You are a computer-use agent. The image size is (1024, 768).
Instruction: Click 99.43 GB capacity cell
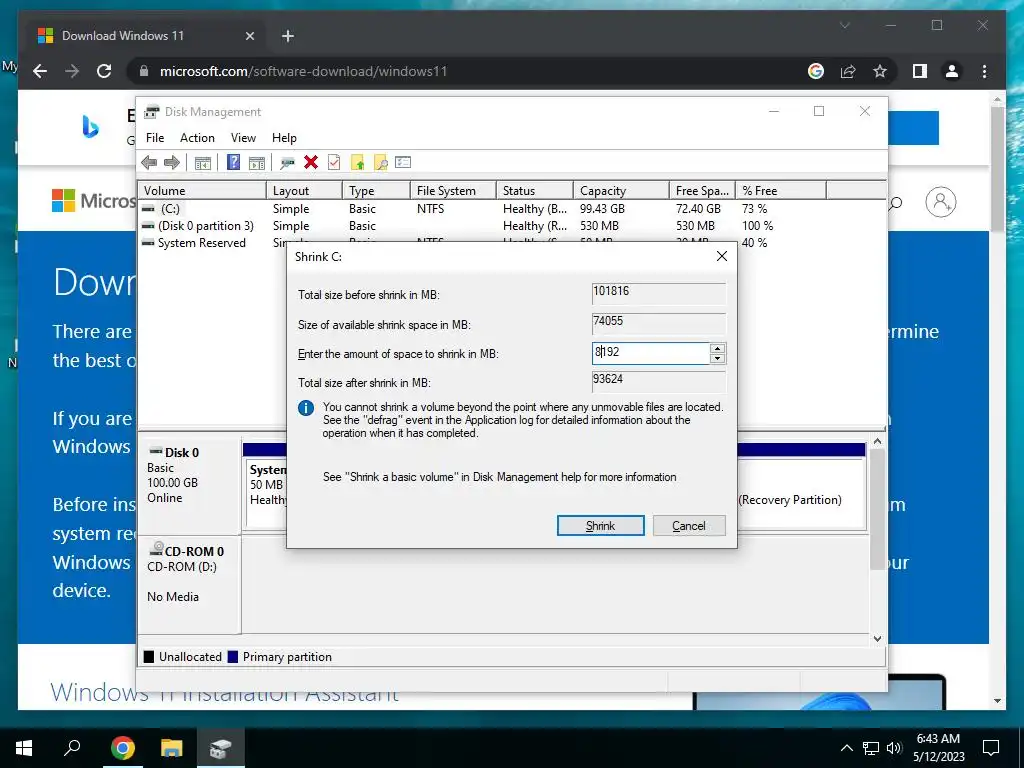(602, 209)
